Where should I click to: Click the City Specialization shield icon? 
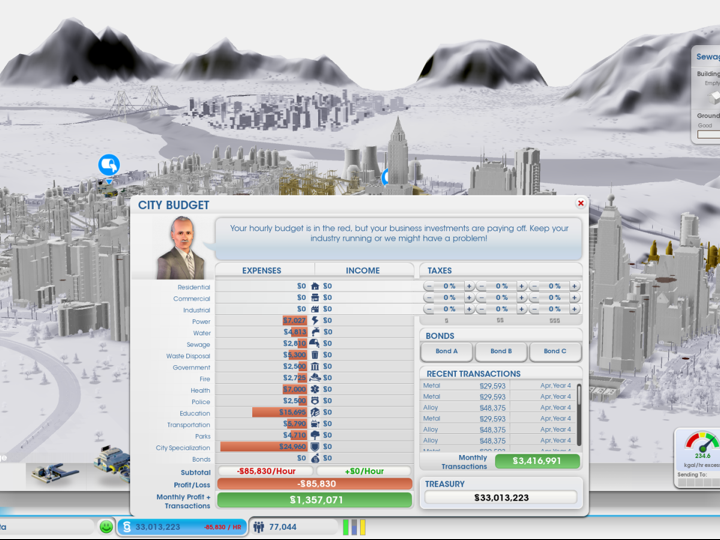(x=315, y=447)
